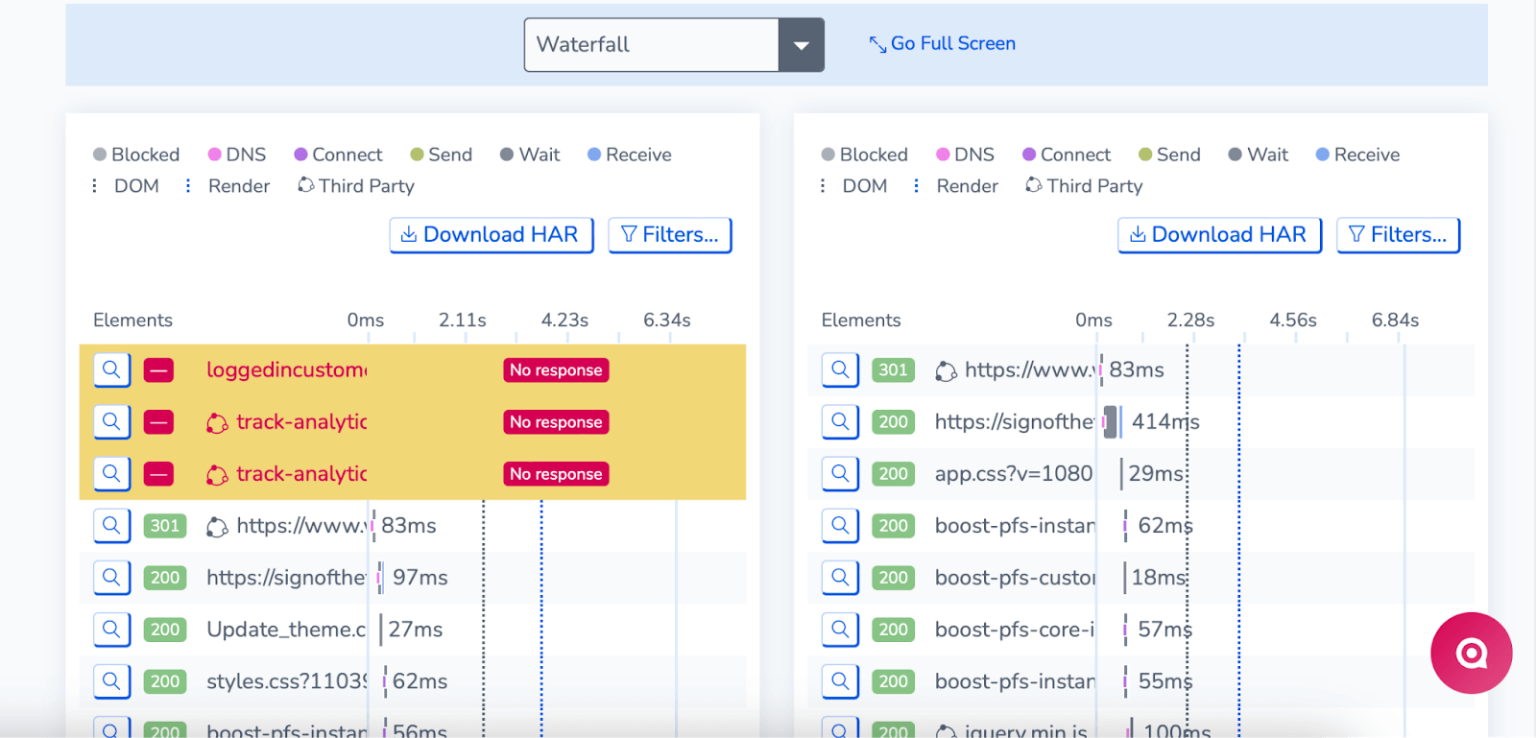Open request details for loggedincustomer via its magnifier icon
1536x738 pixels.
(111, 369)
